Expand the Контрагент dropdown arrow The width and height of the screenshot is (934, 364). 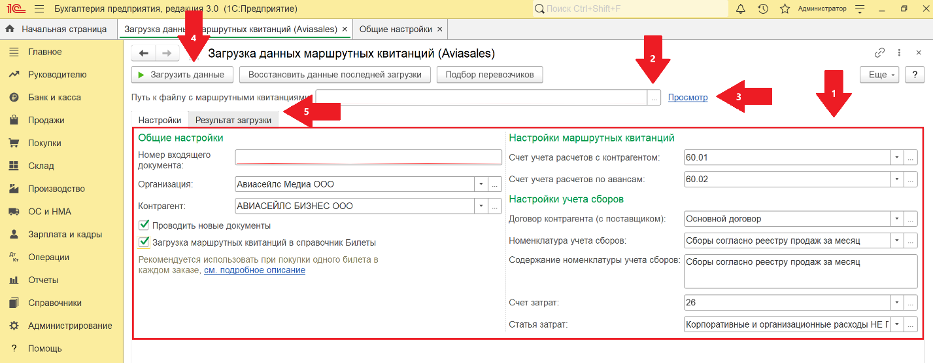481,206
